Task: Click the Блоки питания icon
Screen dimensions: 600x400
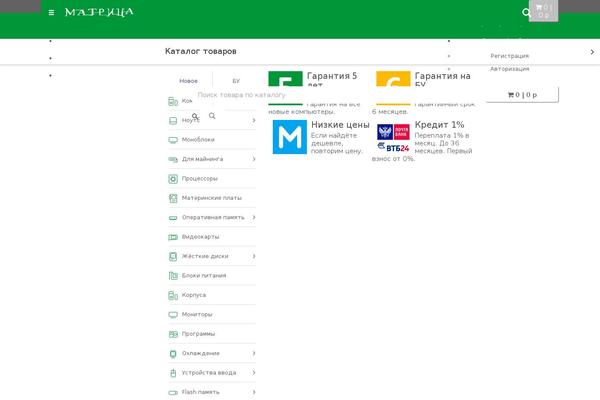Action: (173, 276)
